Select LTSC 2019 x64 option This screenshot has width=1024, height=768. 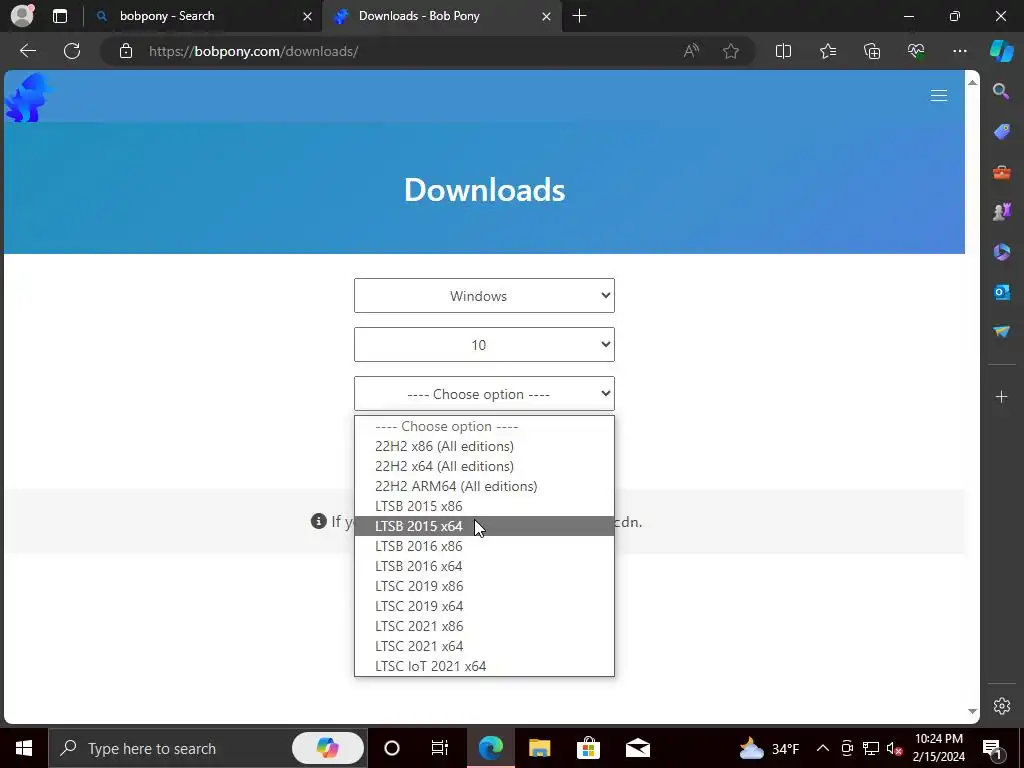[x=484, y=606]
